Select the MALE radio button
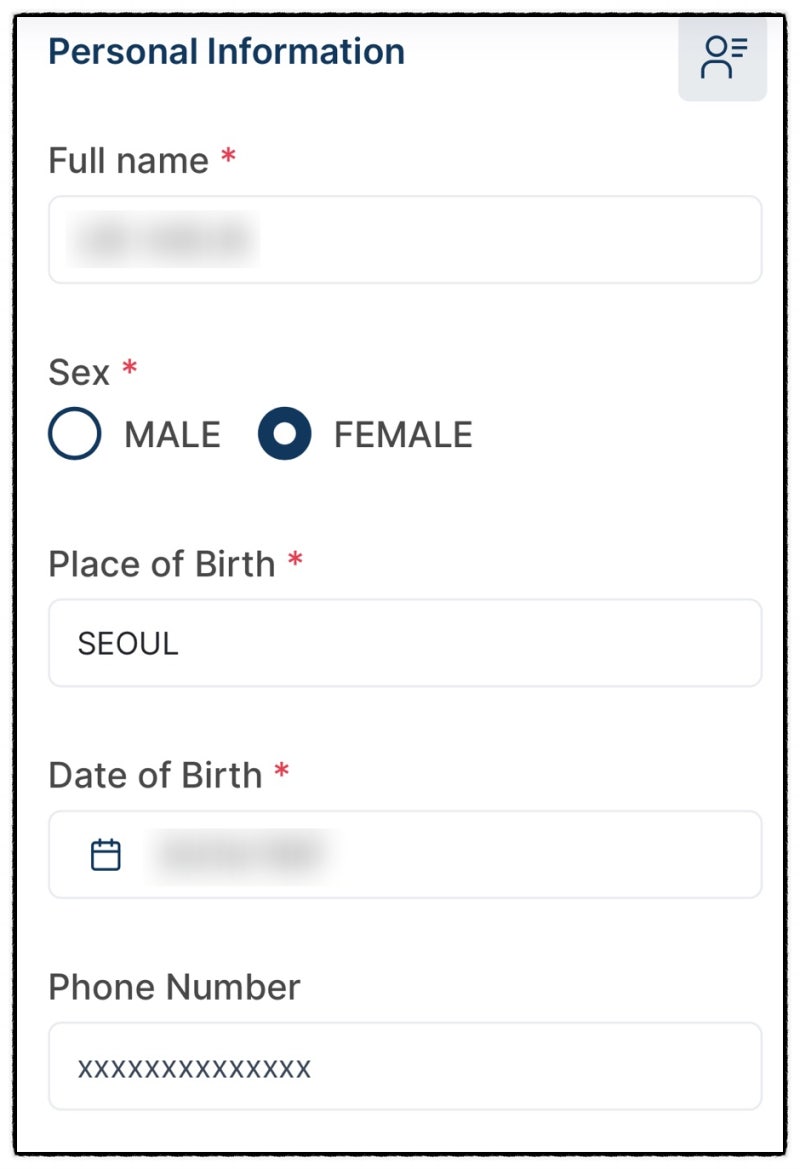 [75, 433]
